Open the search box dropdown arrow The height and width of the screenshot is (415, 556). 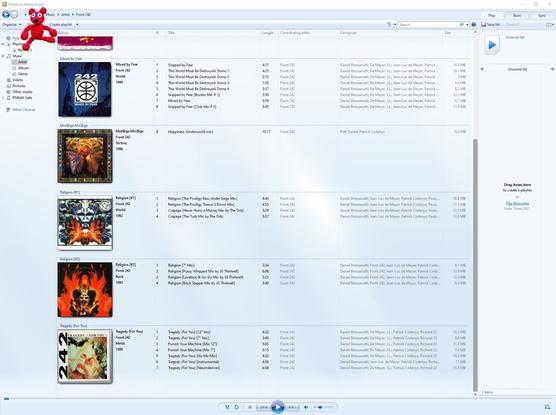467,24
